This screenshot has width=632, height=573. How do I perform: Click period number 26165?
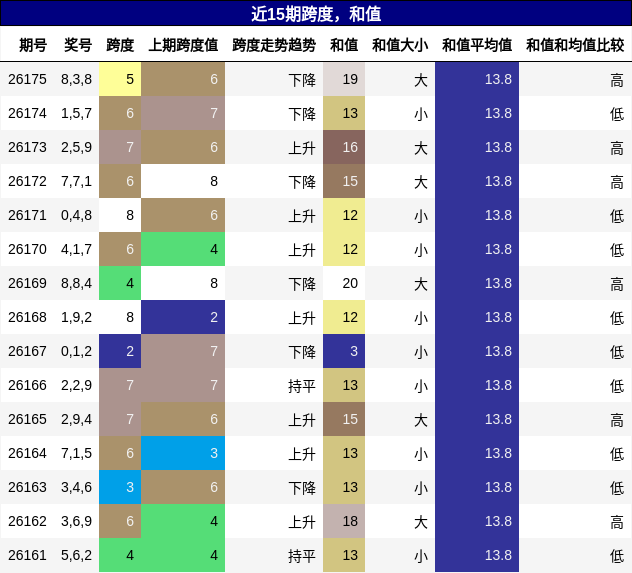coord(27,419)
